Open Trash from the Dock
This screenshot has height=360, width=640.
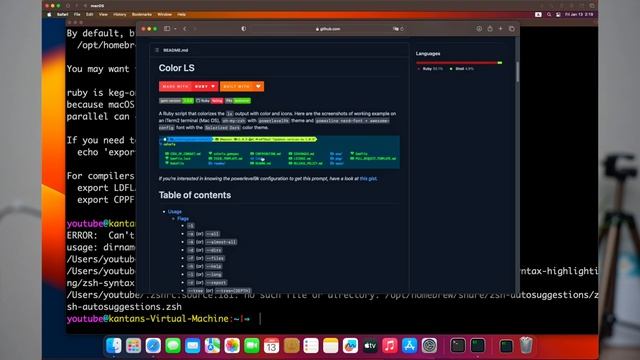527,345
